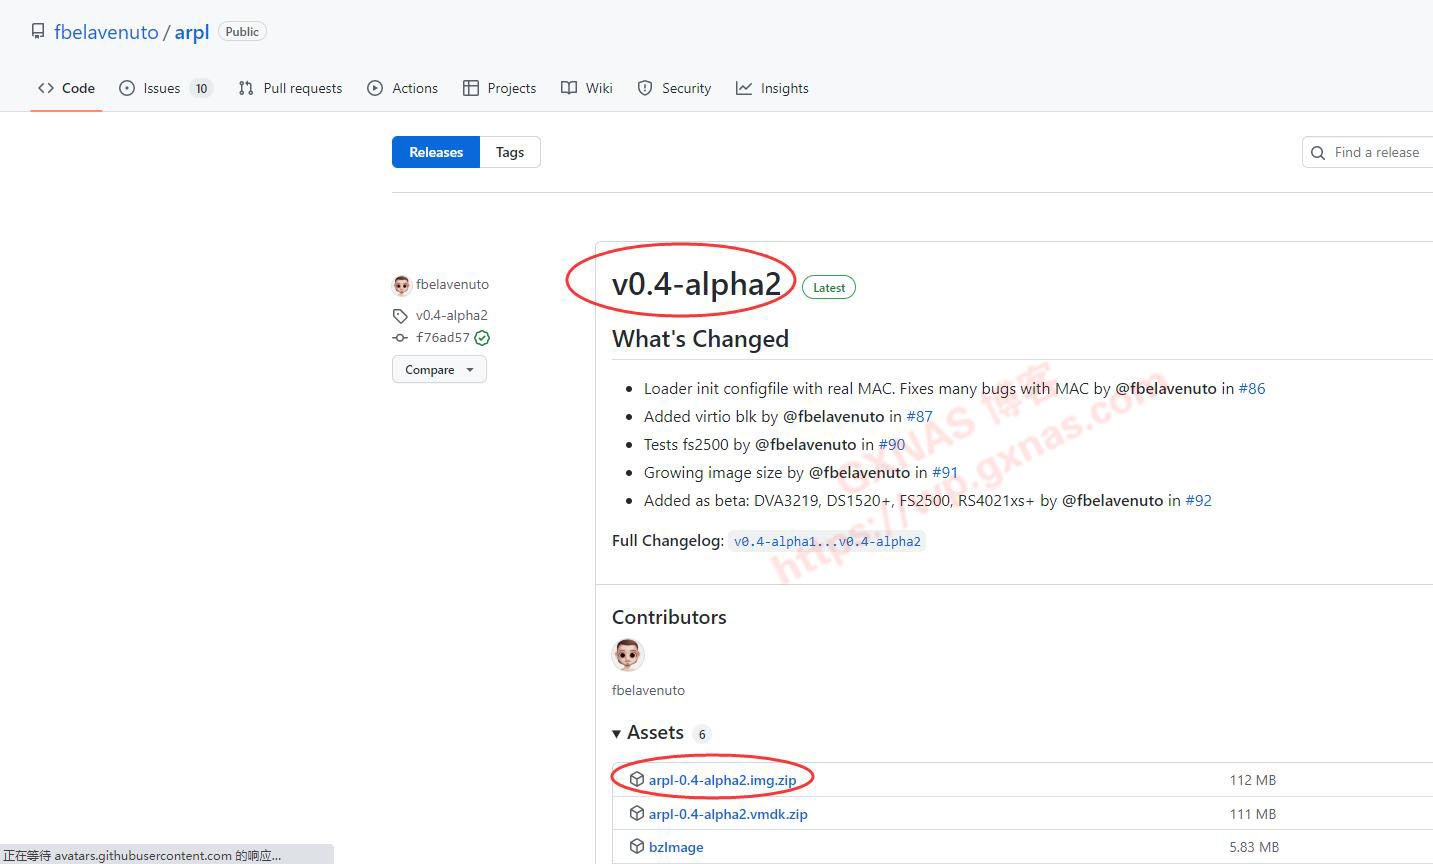Click the package icon beside arpl-0.4-alpha2.img.zip
The image size is (1433, 864).
[636, 779]
